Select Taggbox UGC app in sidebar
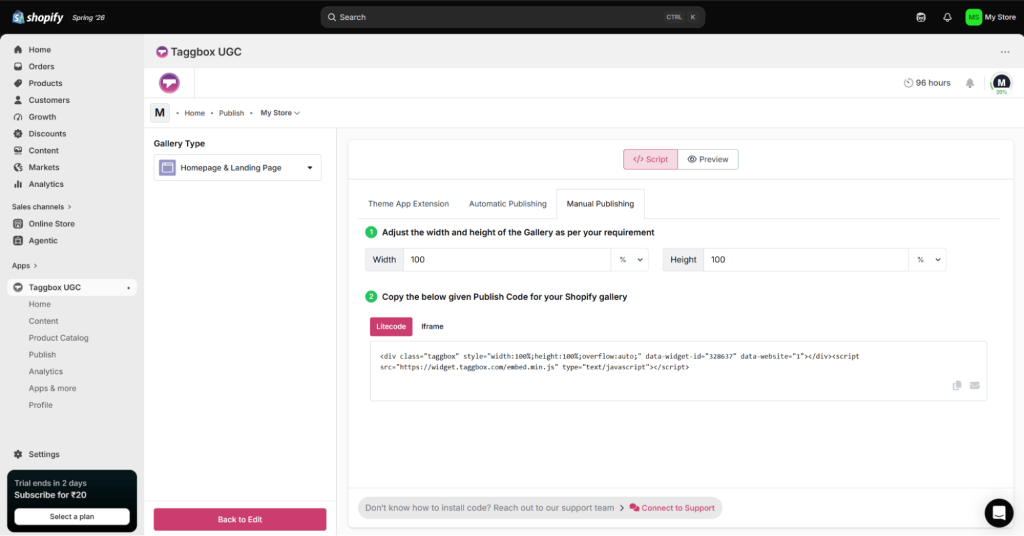This screenshot has width=1024, height=536. (72, 287)
